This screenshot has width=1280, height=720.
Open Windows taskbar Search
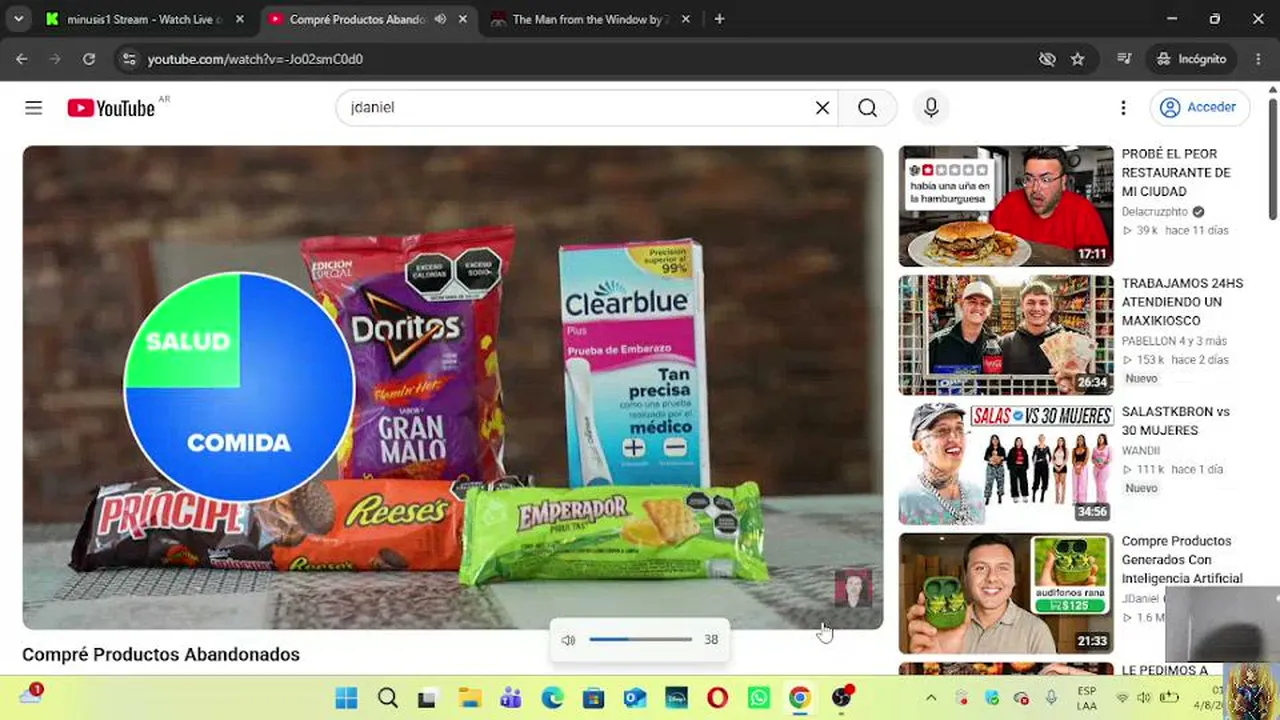[x=388, y=698]
